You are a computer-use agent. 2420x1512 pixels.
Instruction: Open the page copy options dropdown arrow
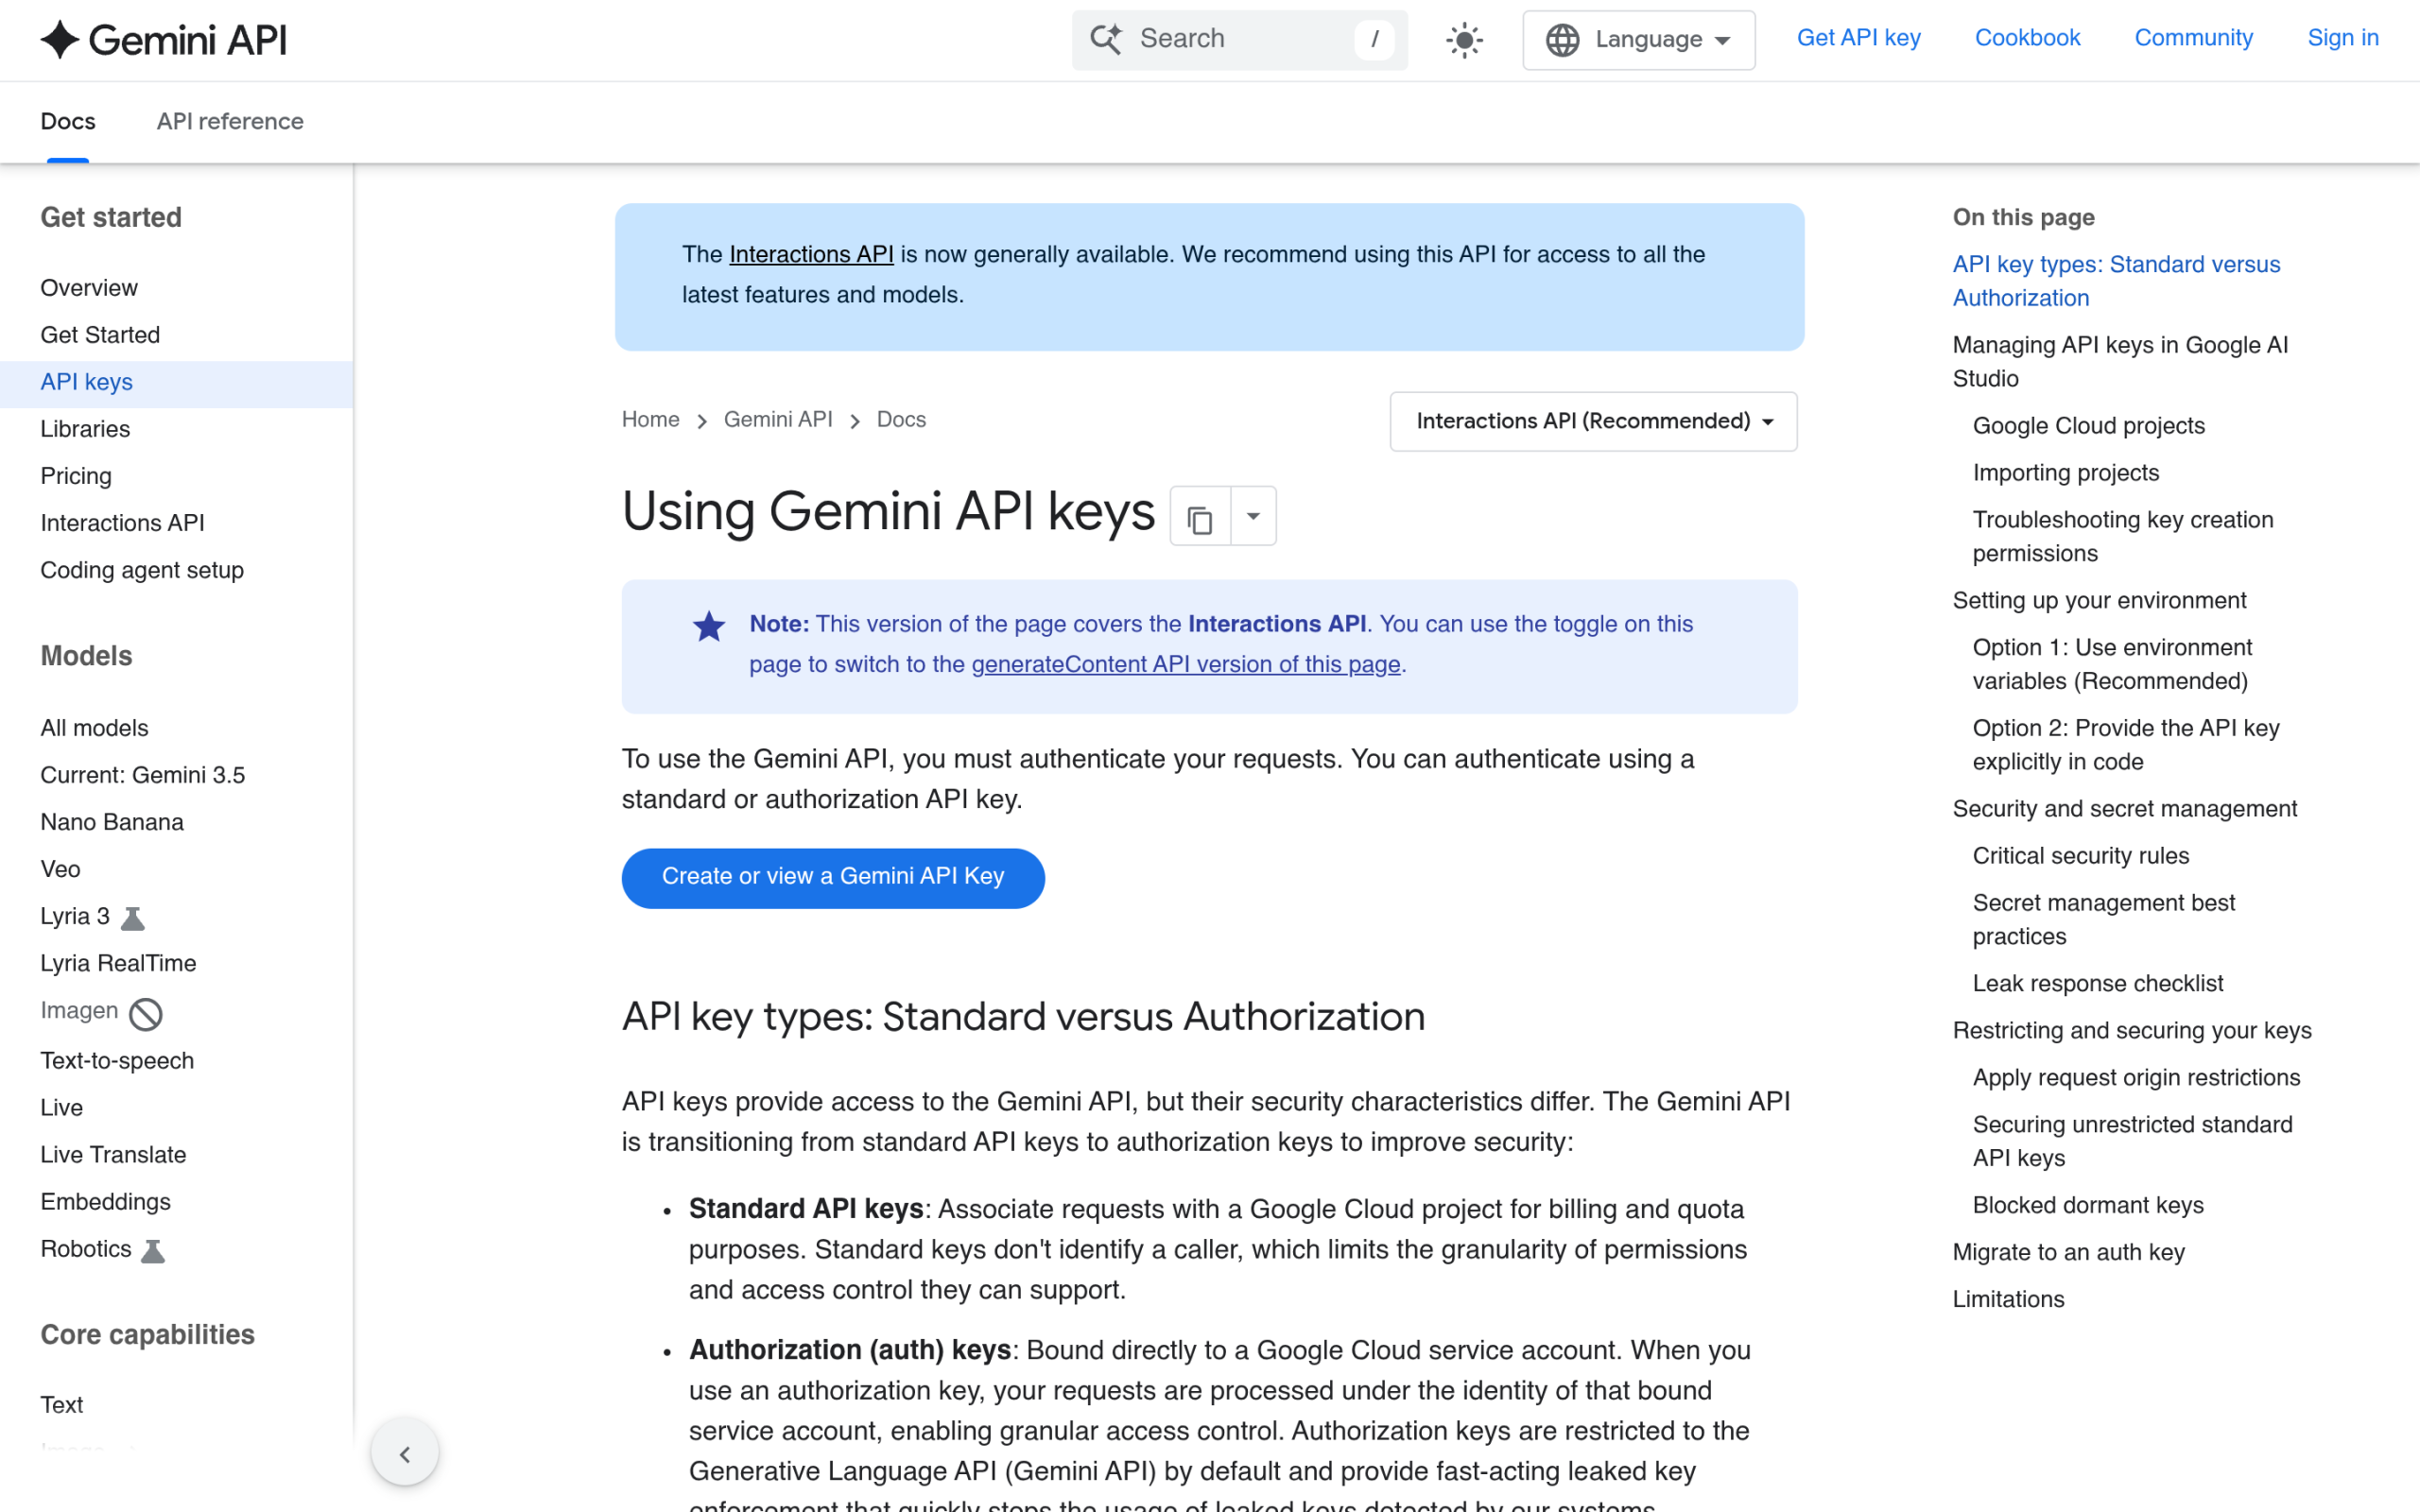1253,516
